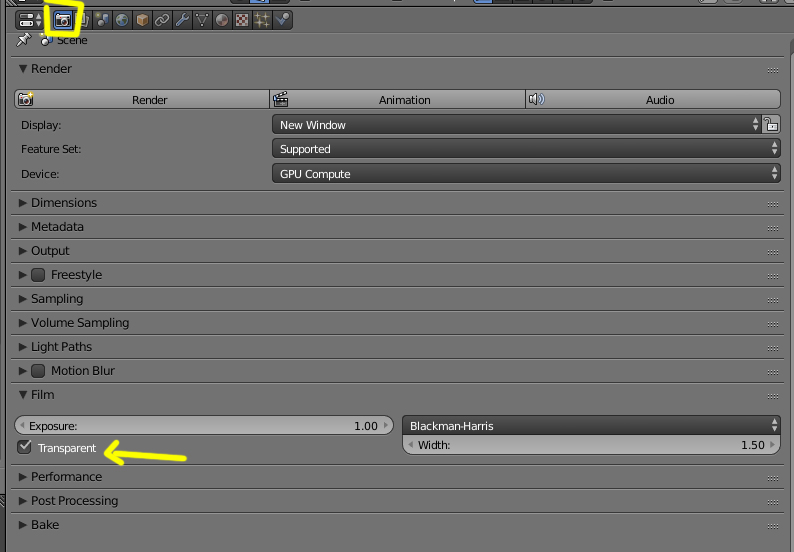Viewport: 794px width, 552px height.
Task: Click the Exposure value slider
Action: 204,426
